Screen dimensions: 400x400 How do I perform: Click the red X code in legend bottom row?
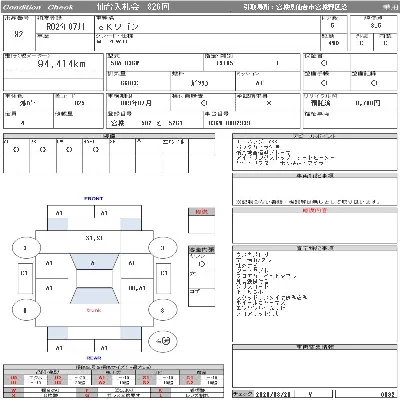[x=13, y=395]
